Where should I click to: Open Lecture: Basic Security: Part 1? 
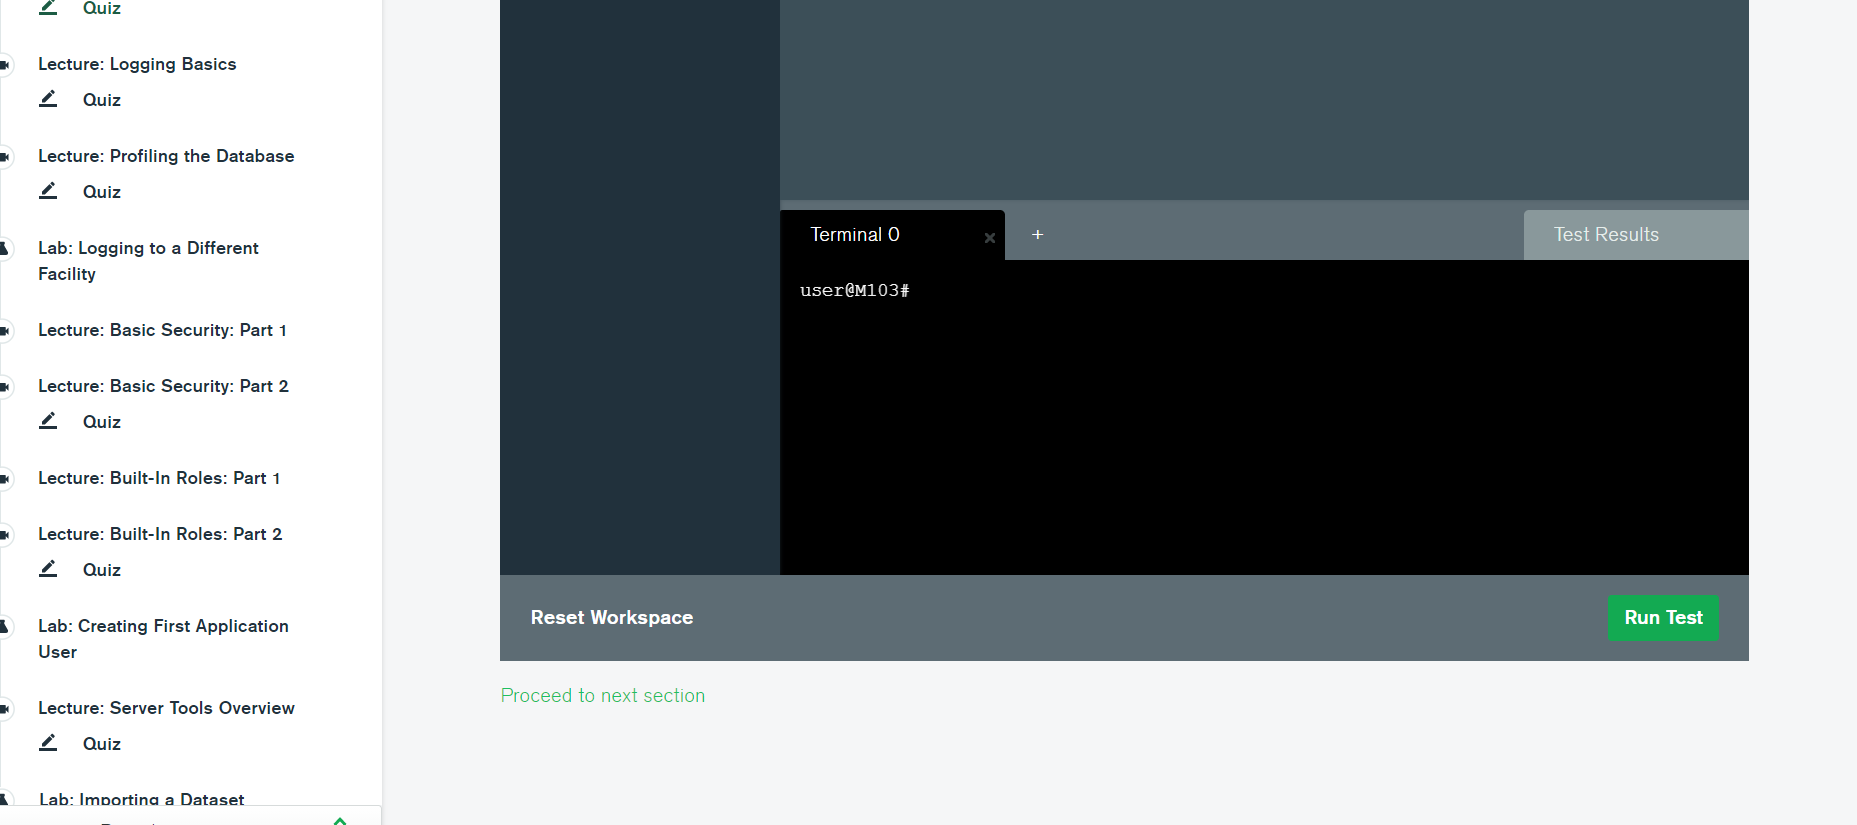162,330
